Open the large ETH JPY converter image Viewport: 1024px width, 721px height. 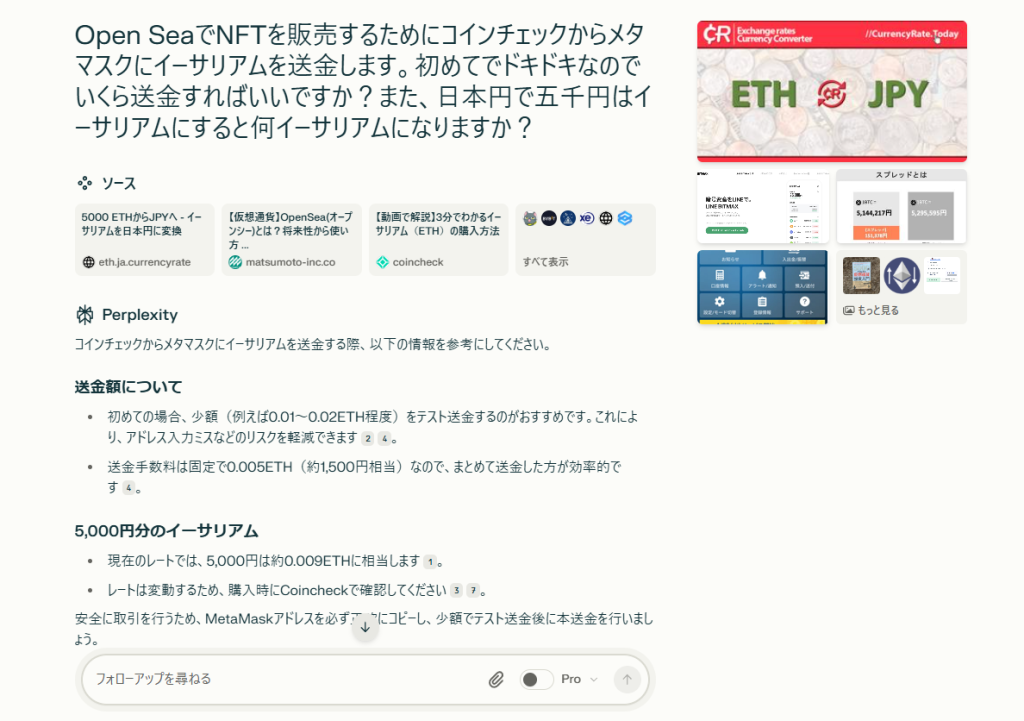tap(831, 91)
